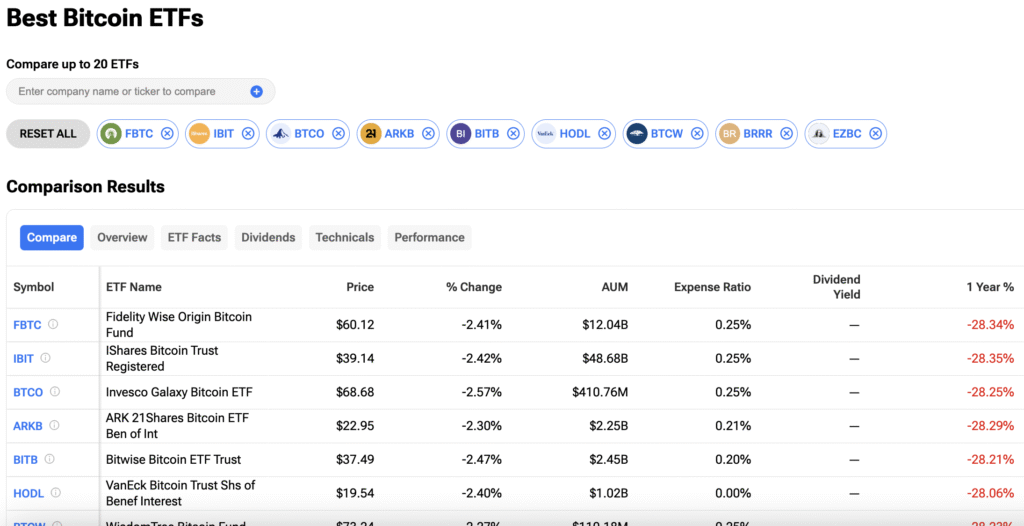
Task: Open the BITB symbol link in table
Action: (x=25, y=460)
